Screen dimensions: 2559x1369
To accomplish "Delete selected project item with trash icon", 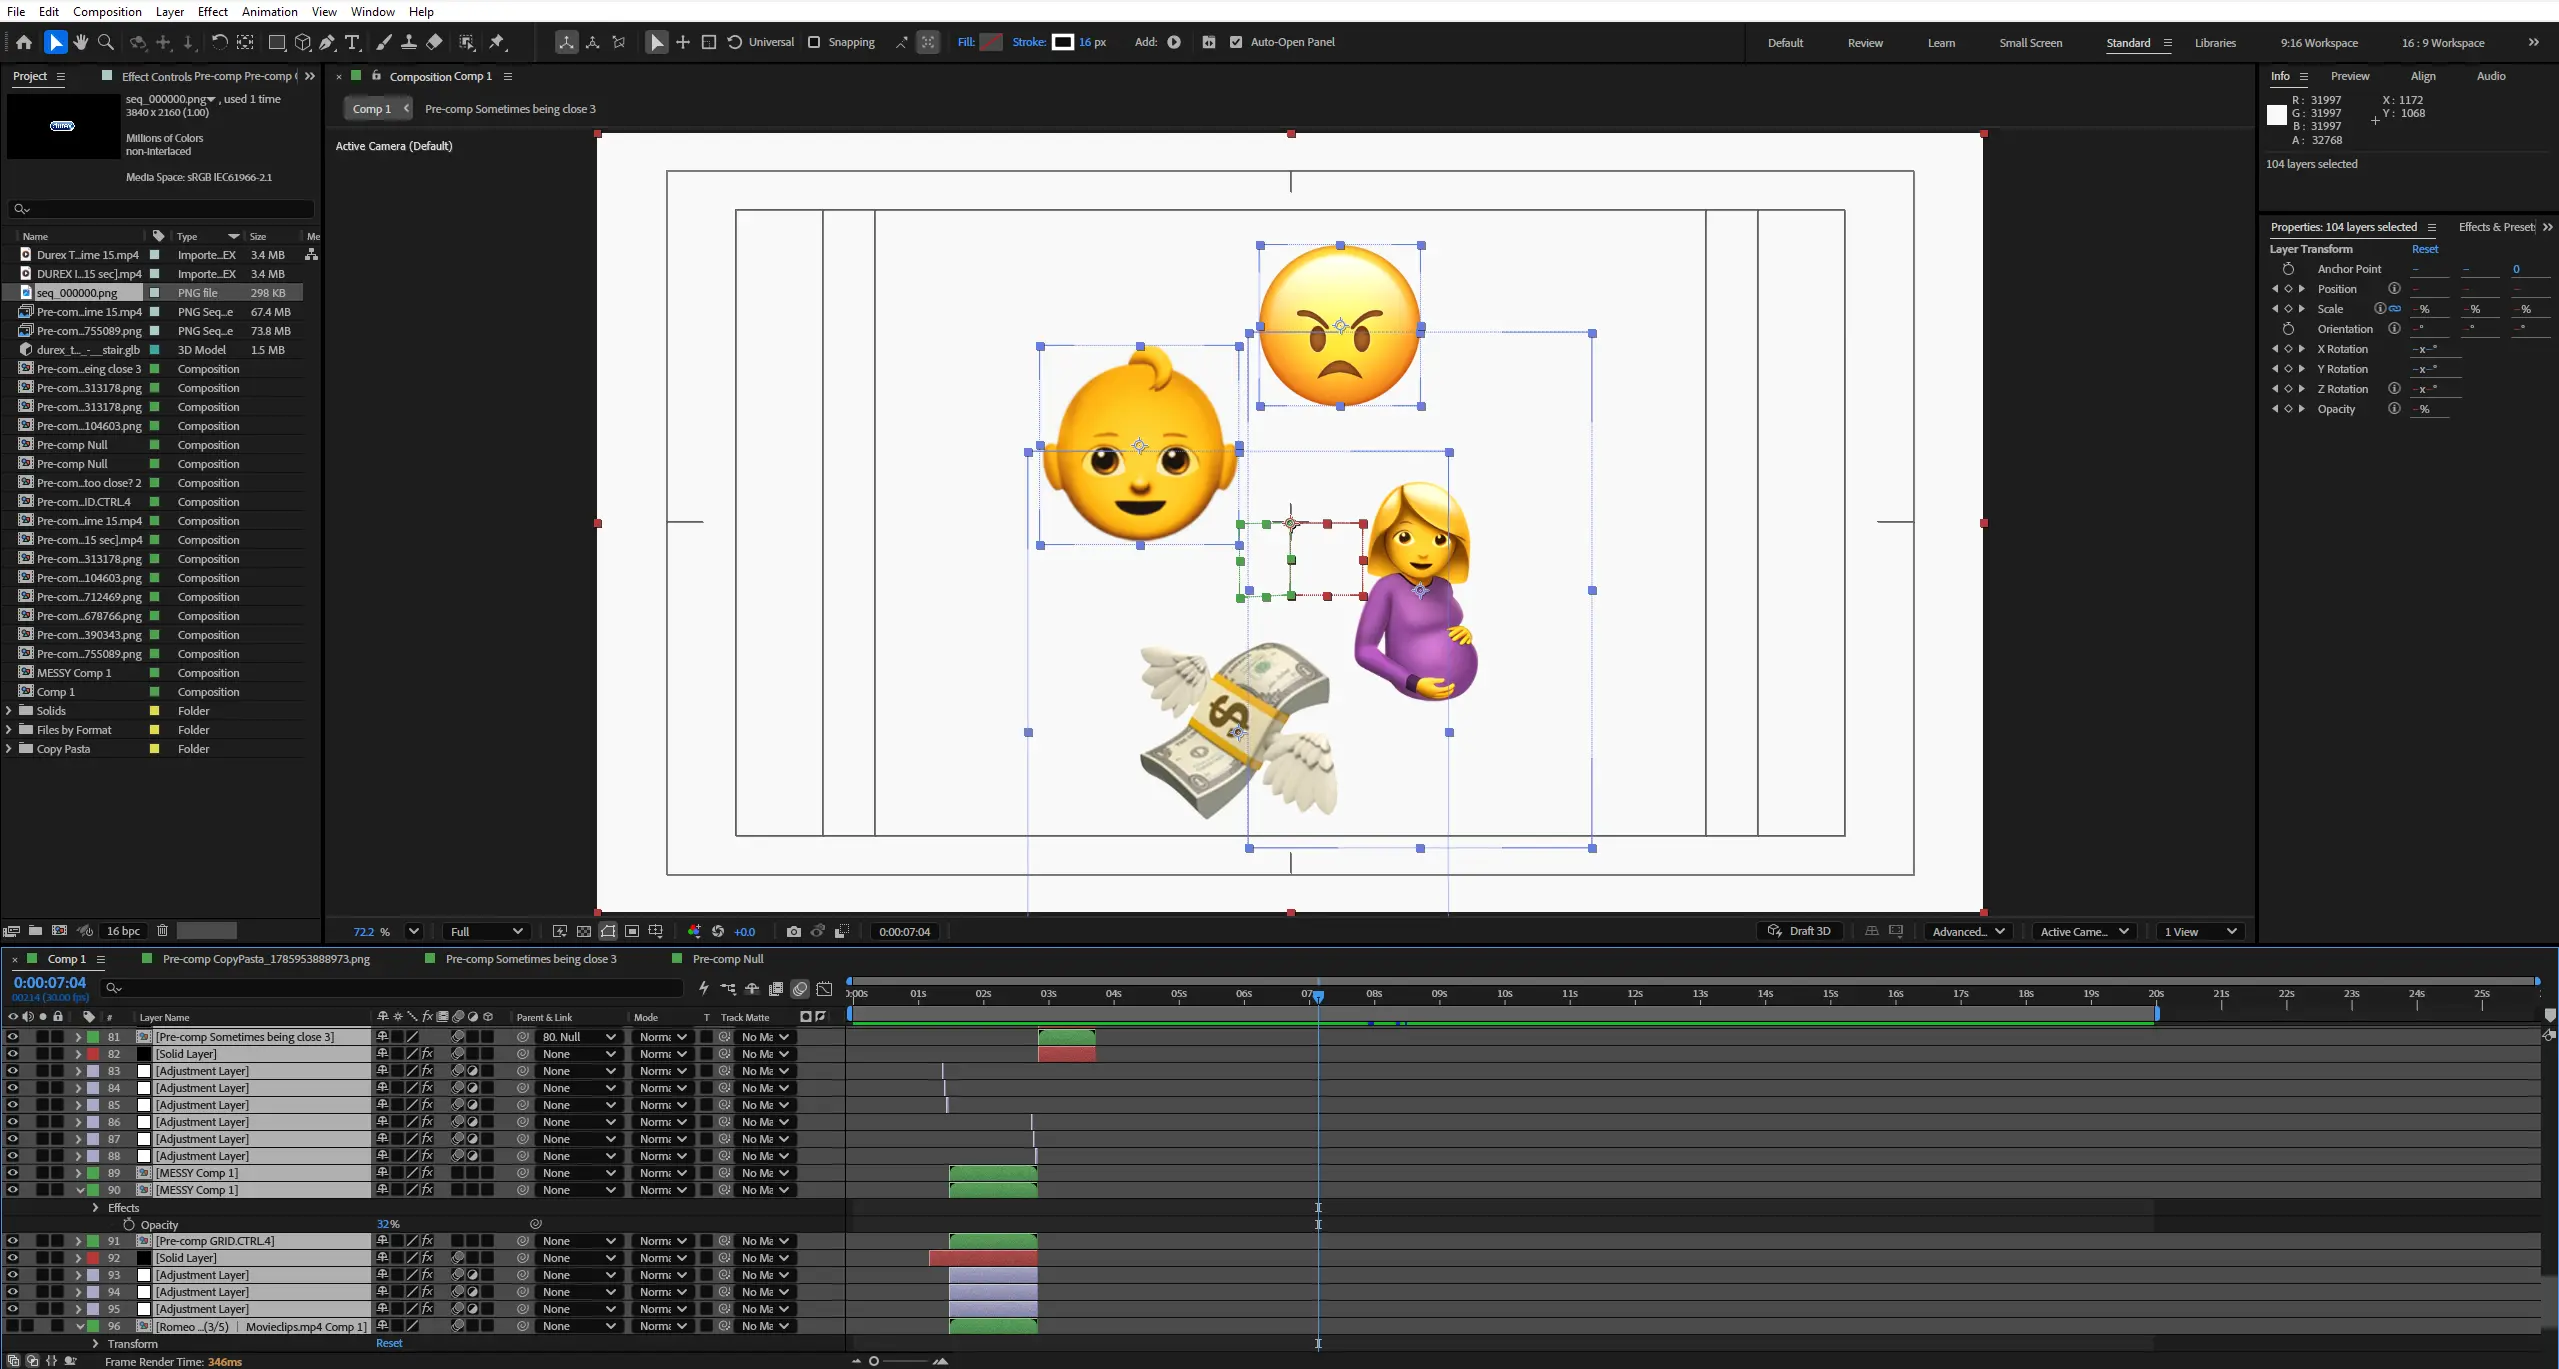I will pyautogui.click(x=162, y=930).
